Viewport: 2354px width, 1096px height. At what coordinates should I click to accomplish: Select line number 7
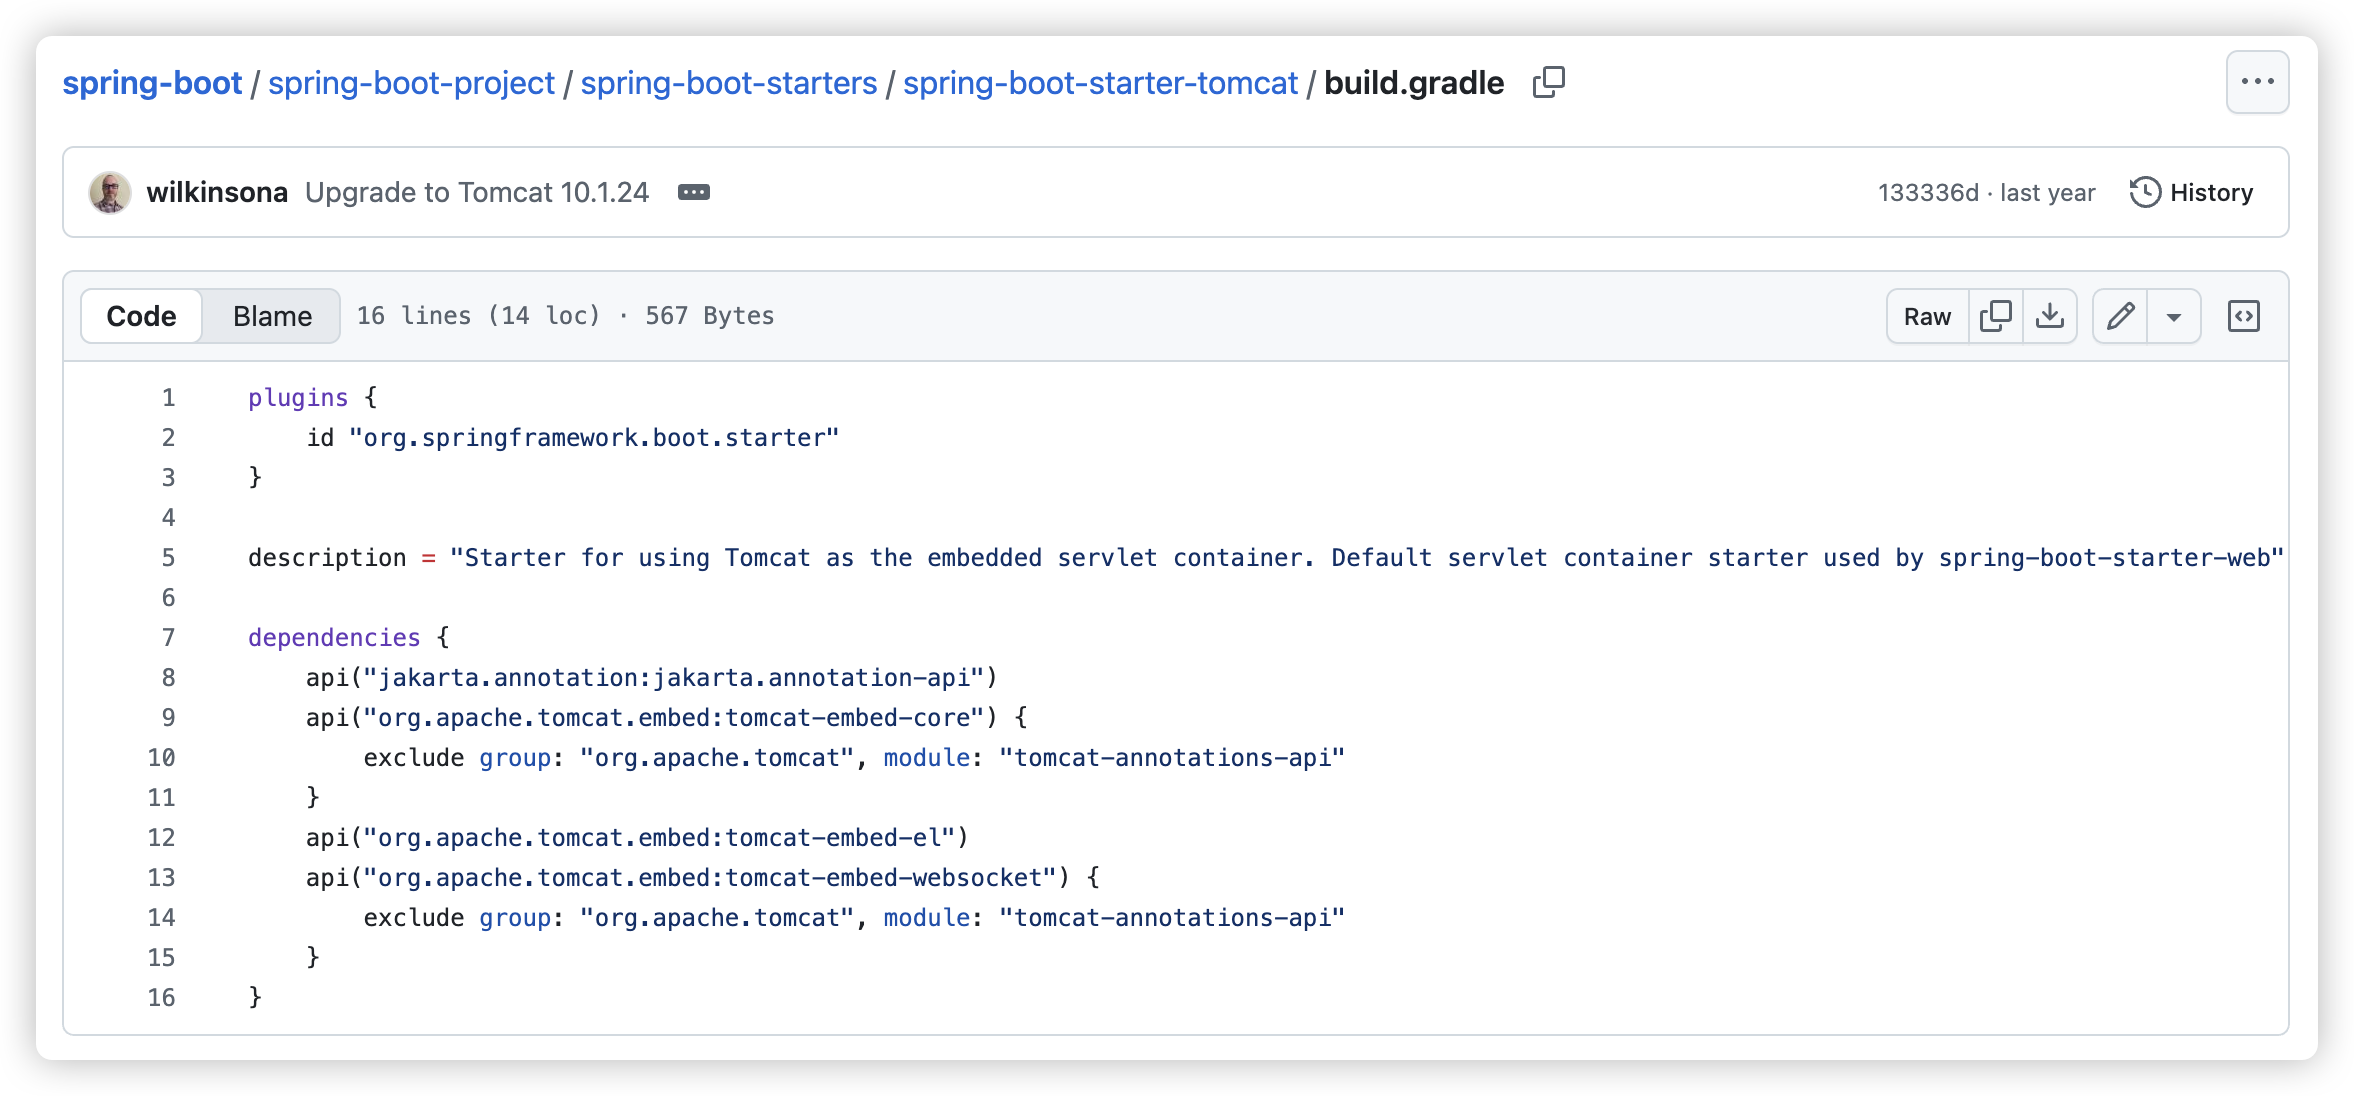[168, 637]
